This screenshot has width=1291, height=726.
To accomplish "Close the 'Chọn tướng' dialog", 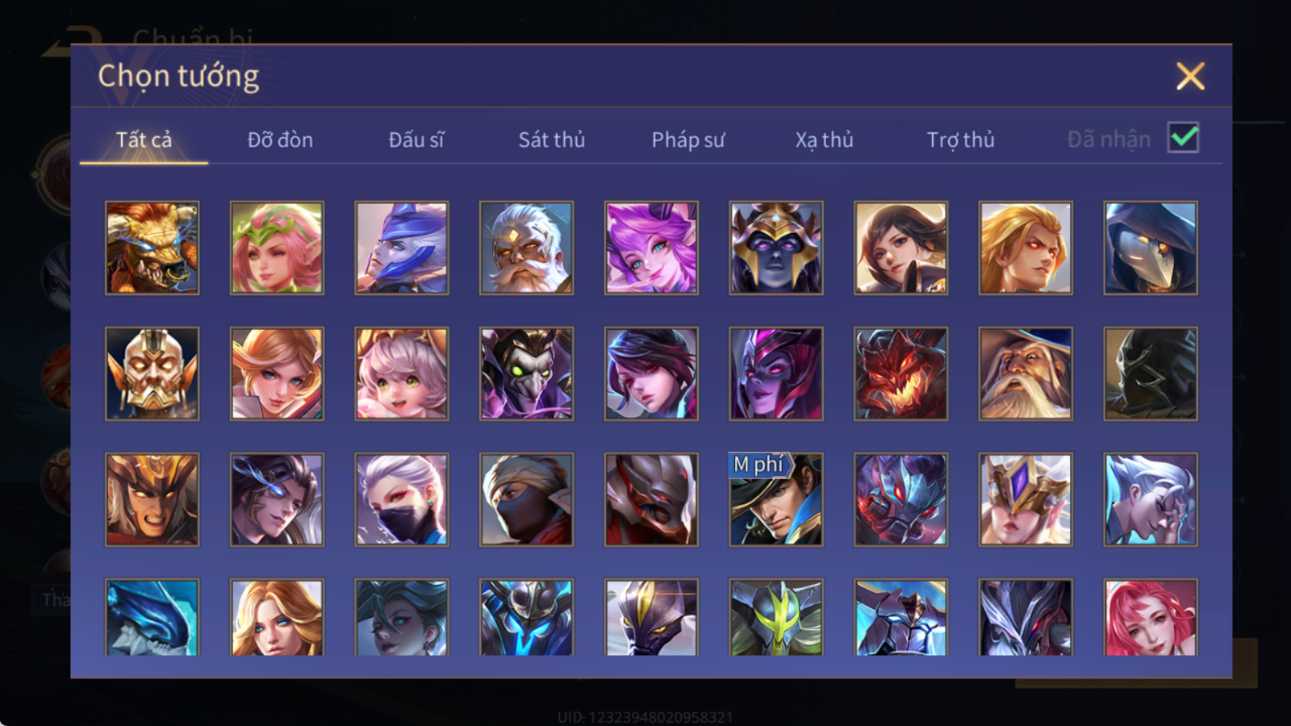I will [1190, 76].
